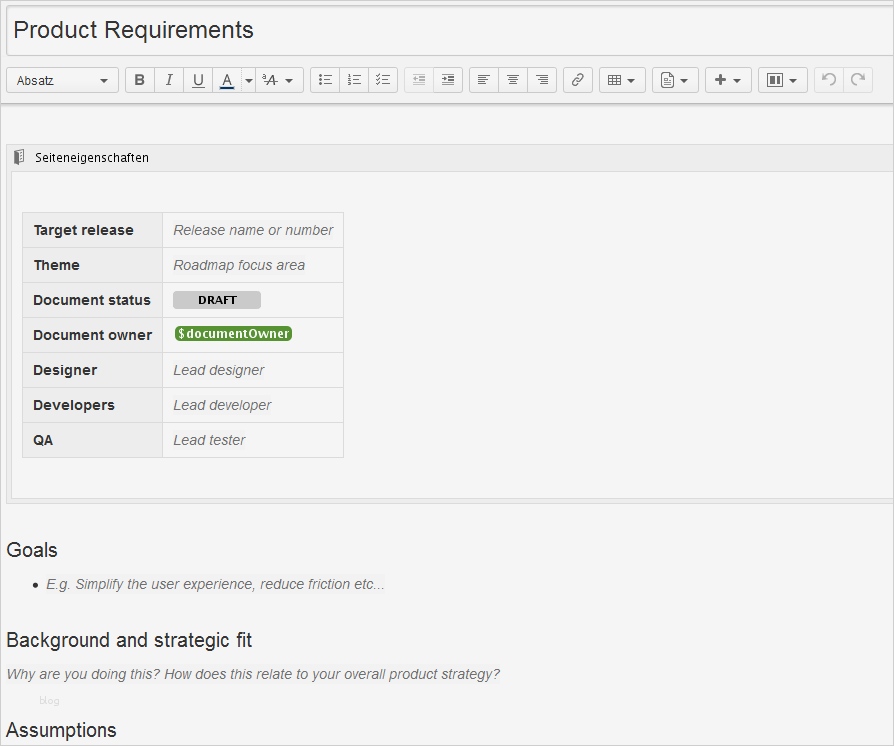This screenshot has width=894, height=746.
Task: Toggle bold formatting
Action: pyautogui.click(x=140, y=80)
